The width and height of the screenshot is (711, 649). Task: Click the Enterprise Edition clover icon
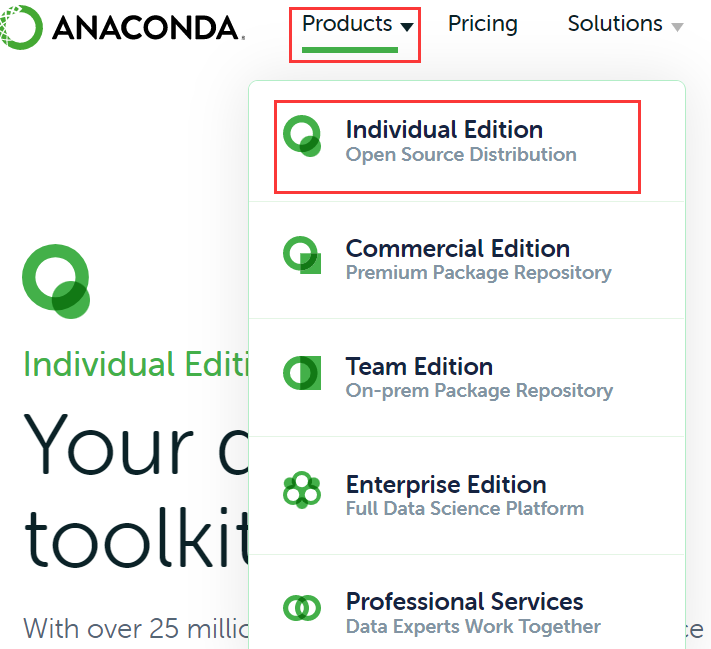pos(302,490)
